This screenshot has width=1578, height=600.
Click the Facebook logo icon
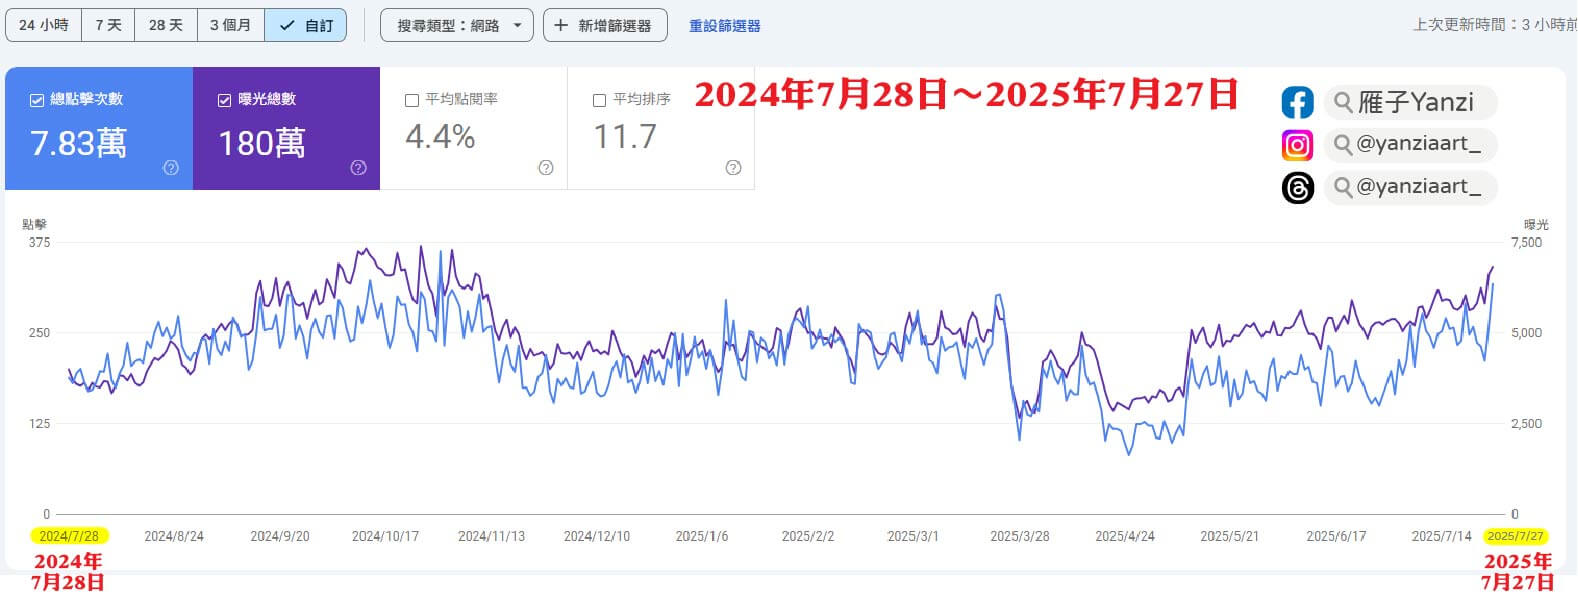pos(1297,102)
